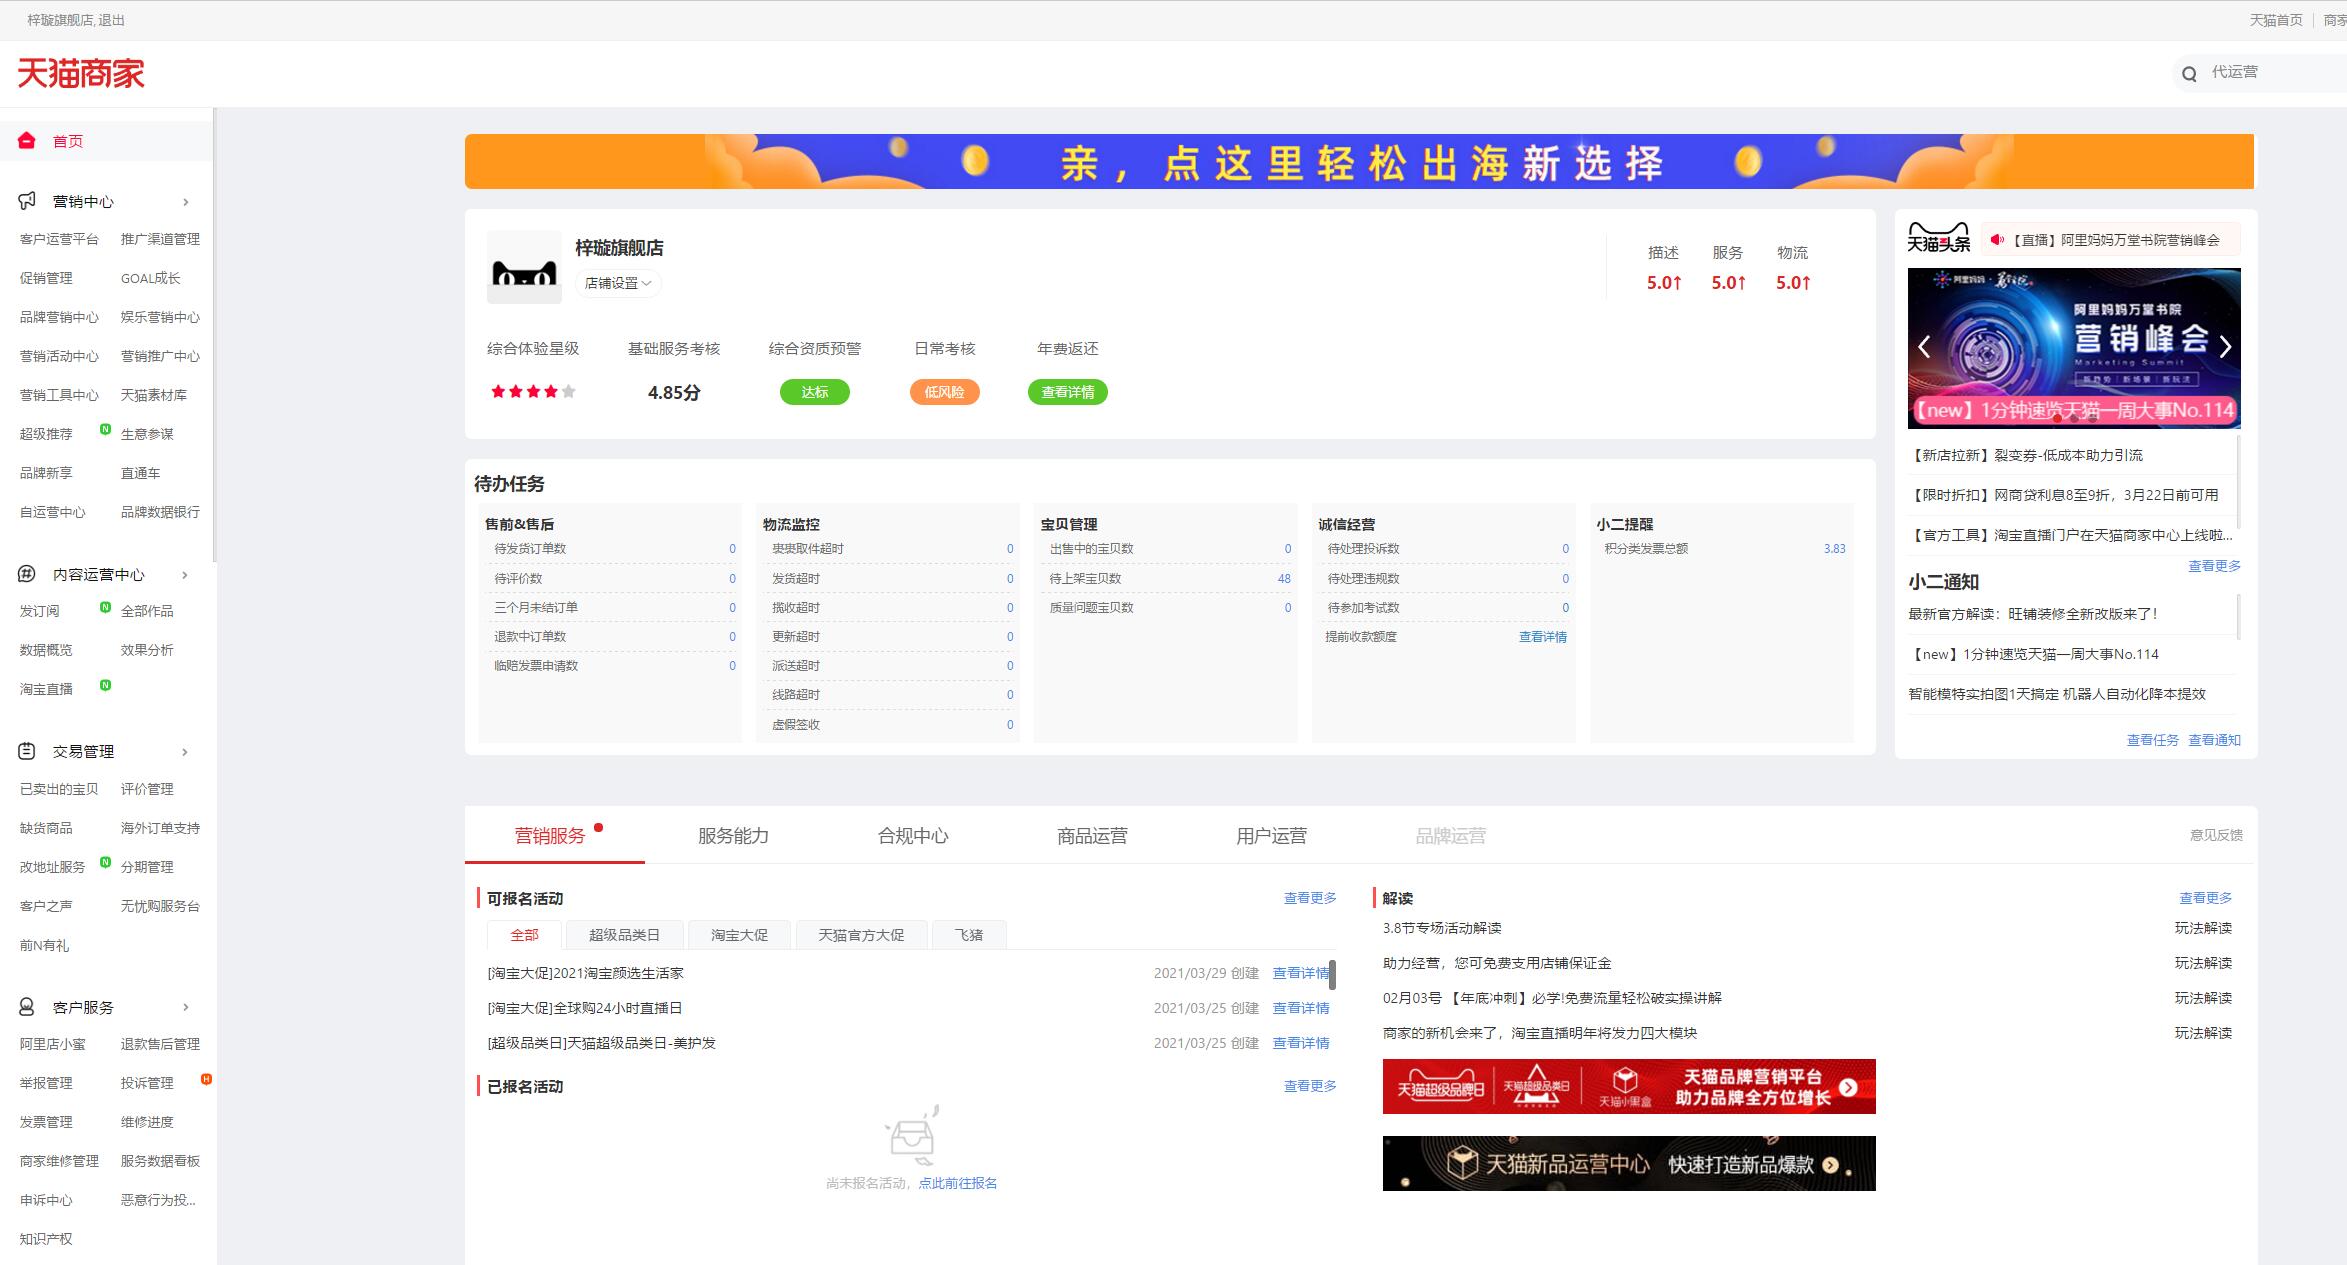
Task: Expand the 交易管理 section arrow
Action: tap(185, 752)
